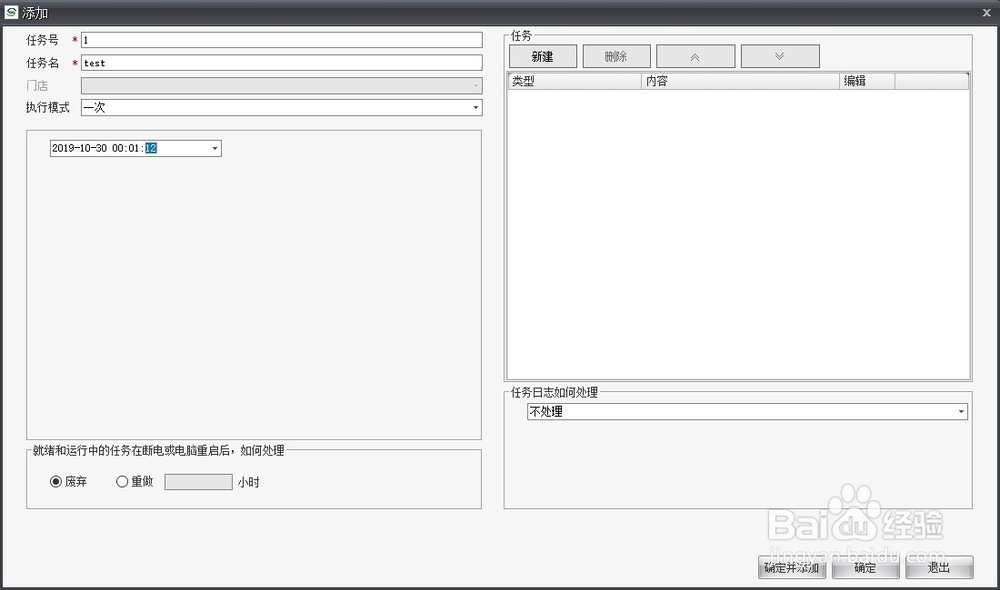Click the 编辑 column header
The width and height of the screenshot is (1000, 590).
tap(867, 81)
